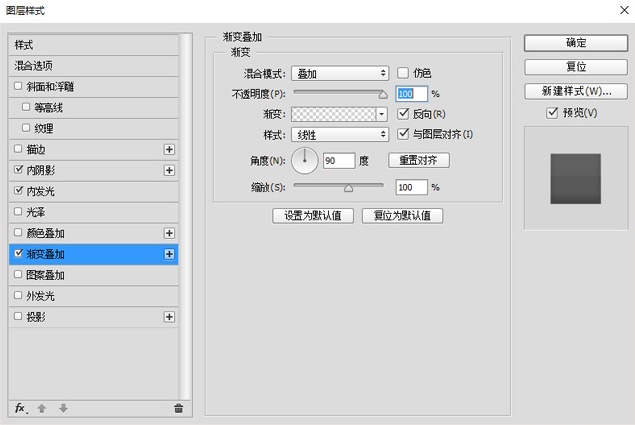The width and height of the screenshot is (635, 425).
Task: Click the 新建样式(W)... button
Action: [x=576, y=91]
